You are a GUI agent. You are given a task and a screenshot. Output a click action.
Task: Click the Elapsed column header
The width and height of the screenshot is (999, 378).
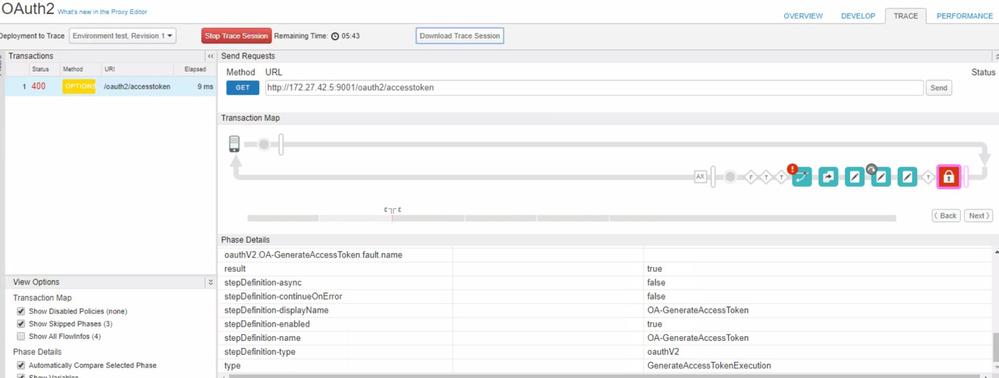pyautogui.click(x=195, y=69)
